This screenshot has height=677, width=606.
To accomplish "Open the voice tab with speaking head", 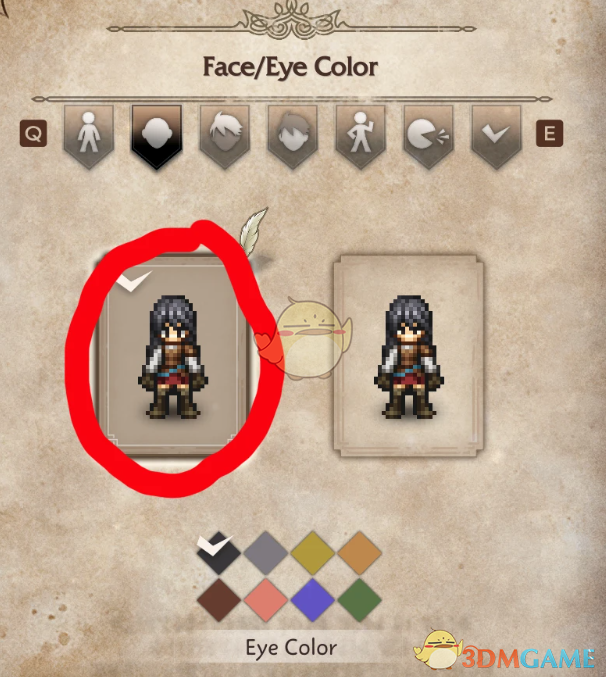I will tap(428, 135).
